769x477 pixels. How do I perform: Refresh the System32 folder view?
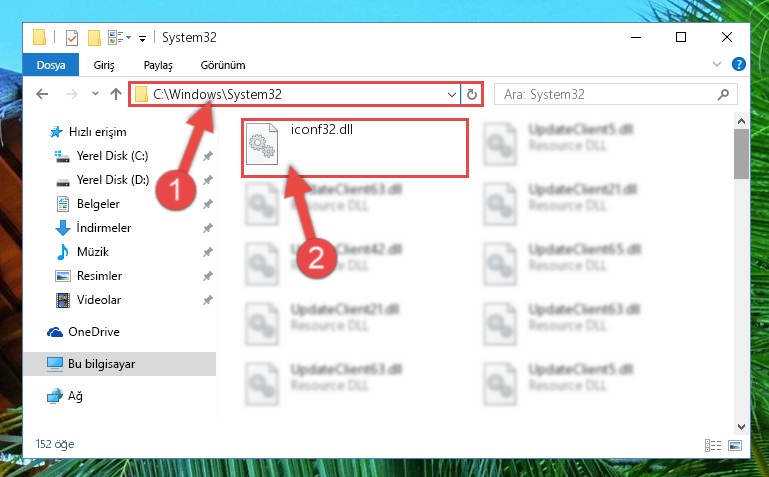[x=471, y=94]
